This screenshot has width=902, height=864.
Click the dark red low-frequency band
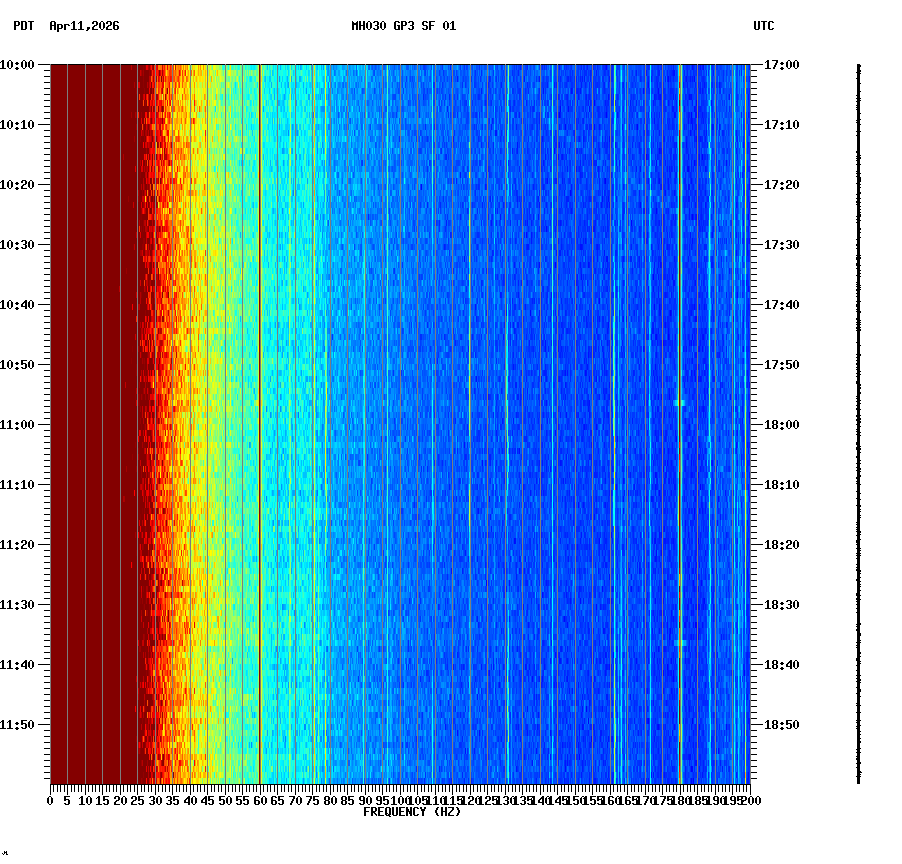[95, 400]
